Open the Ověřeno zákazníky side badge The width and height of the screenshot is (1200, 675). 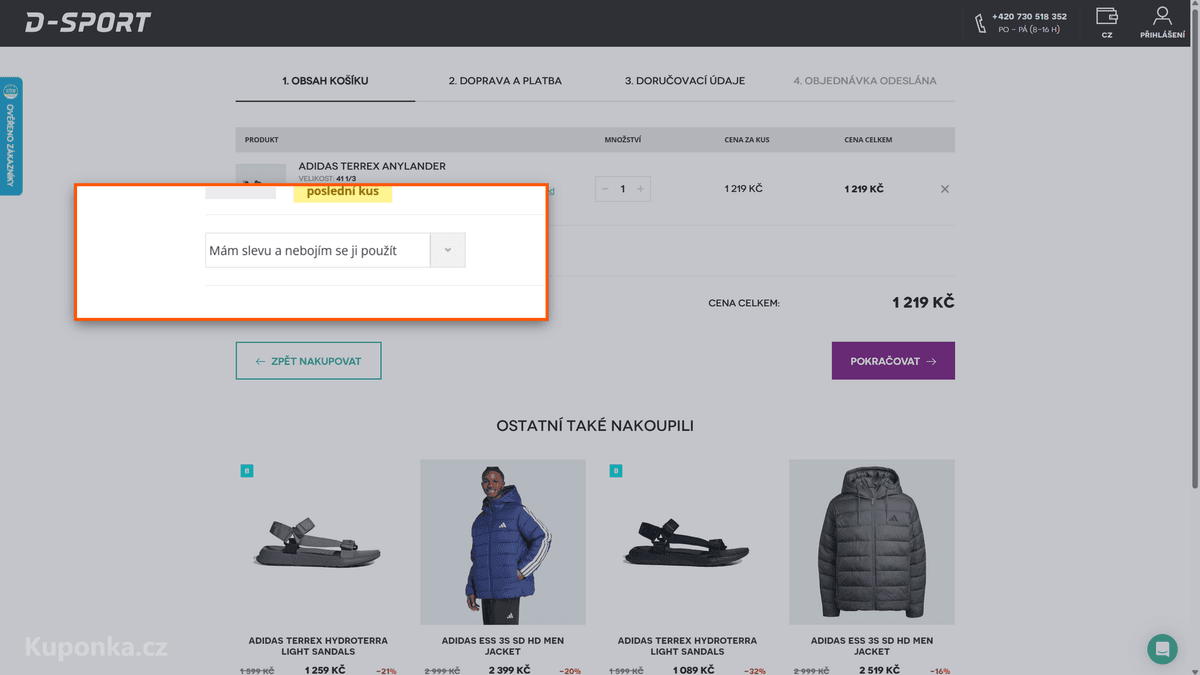11,136
